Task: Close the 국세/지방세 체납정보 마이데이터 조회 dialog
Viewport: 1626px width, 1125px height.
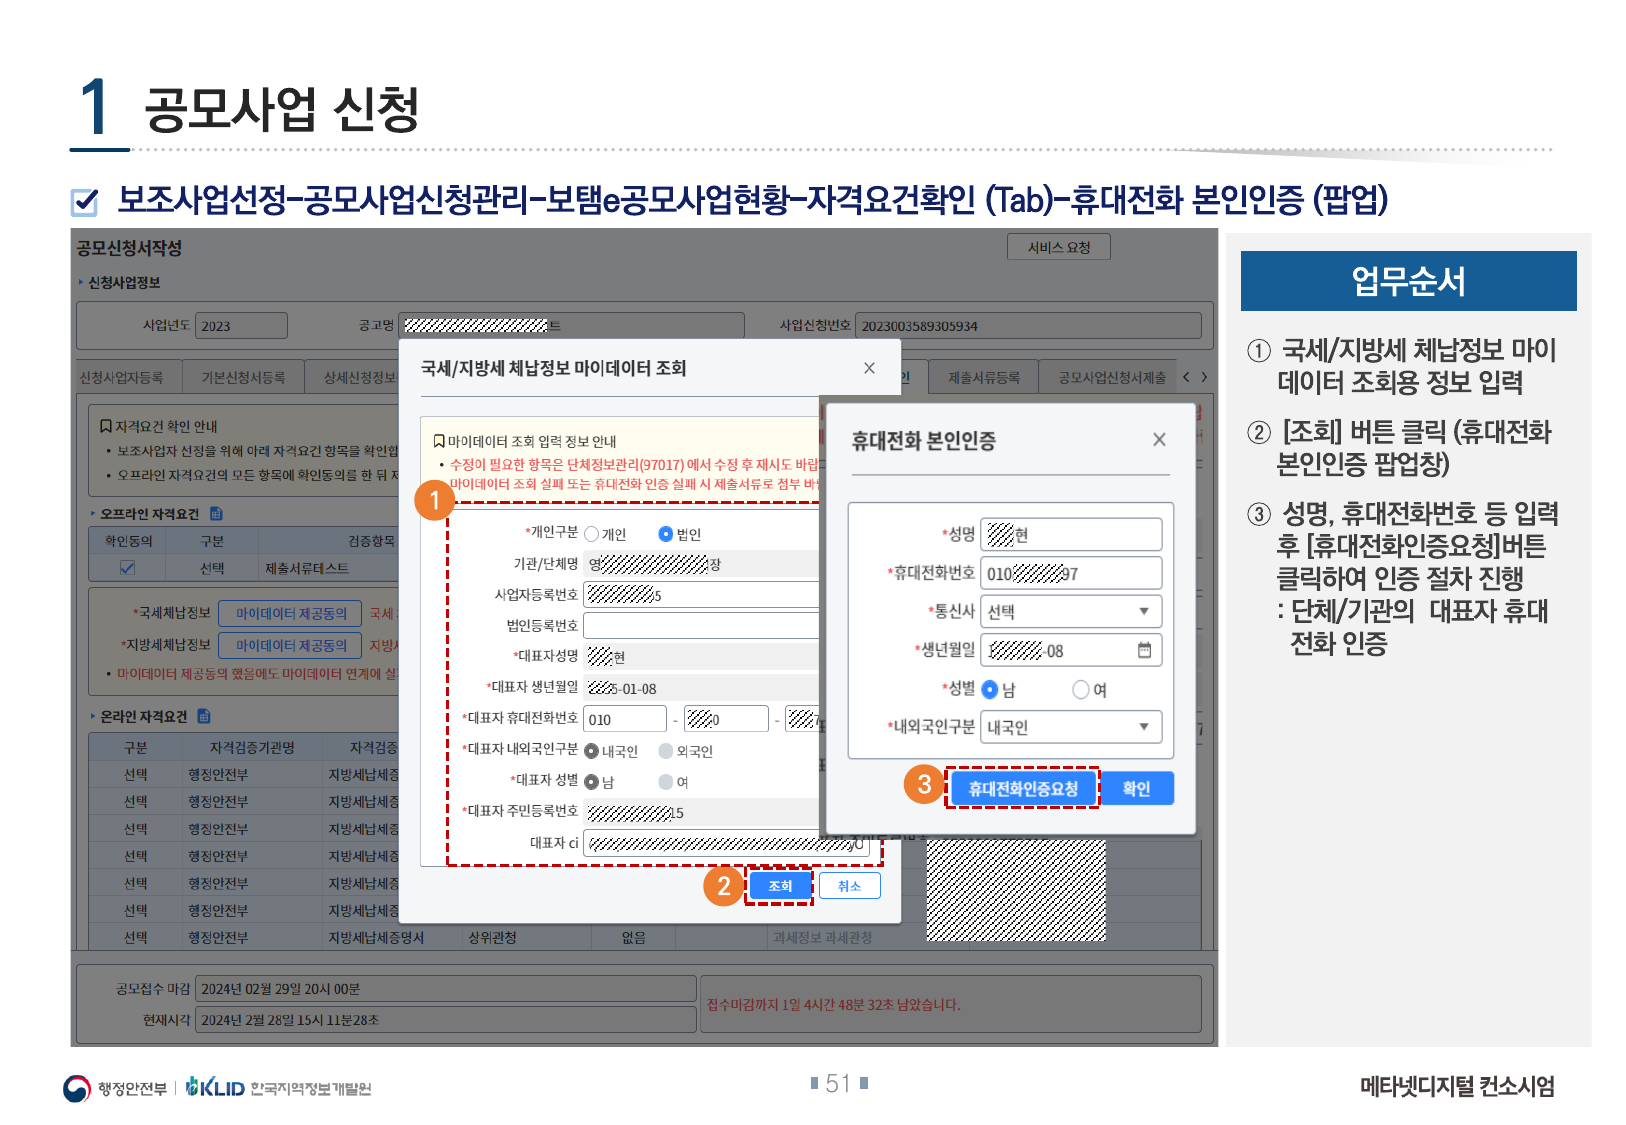Action: click(869, 368)
